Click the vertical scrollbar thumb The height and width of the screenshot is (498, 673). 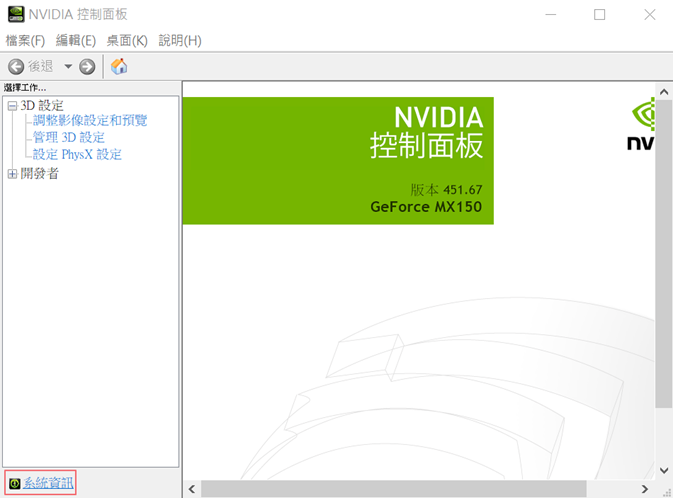point(664,254)
